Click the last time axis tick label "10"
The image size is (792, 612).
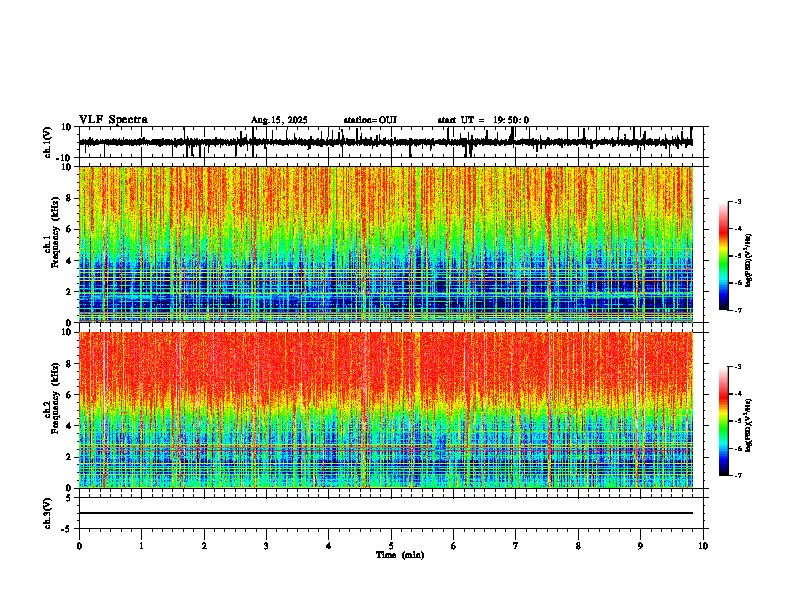tap(703, 546)
